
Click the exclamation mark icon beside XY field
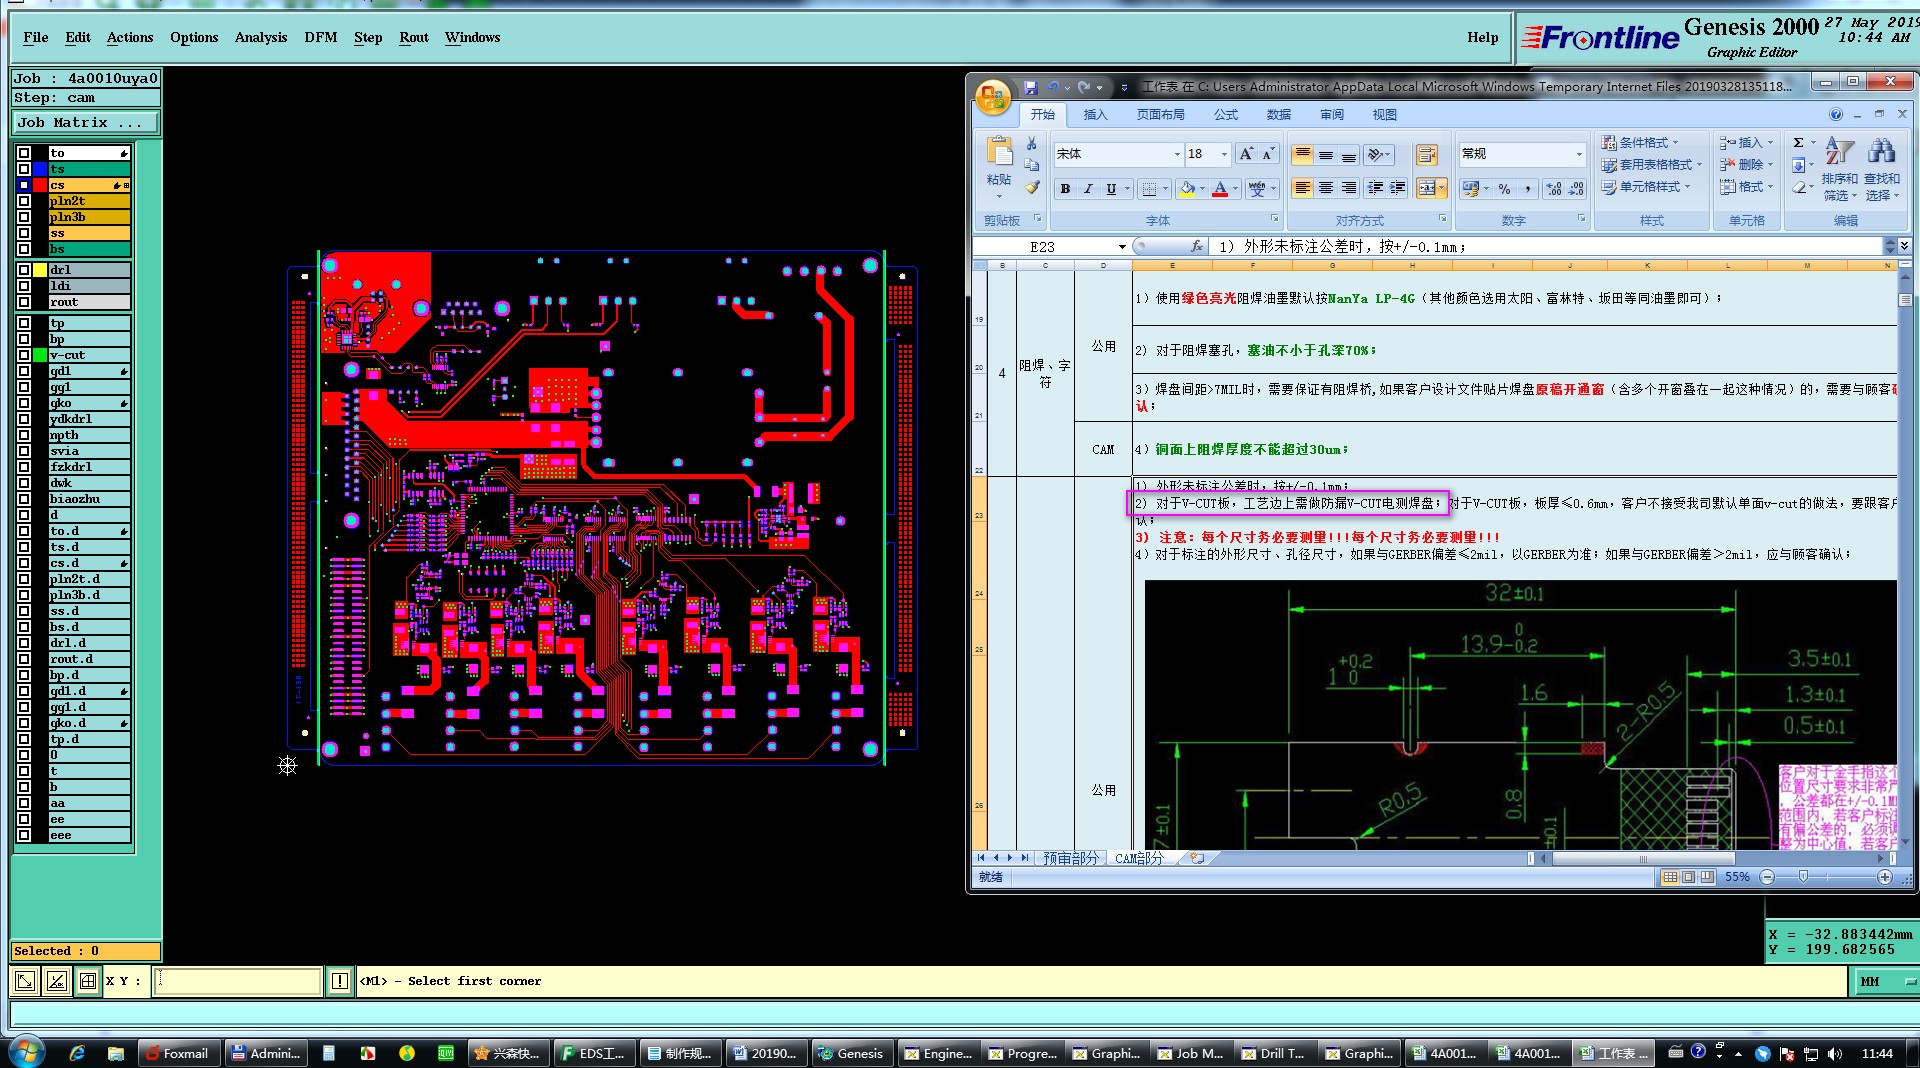click(x=340, y=982)
